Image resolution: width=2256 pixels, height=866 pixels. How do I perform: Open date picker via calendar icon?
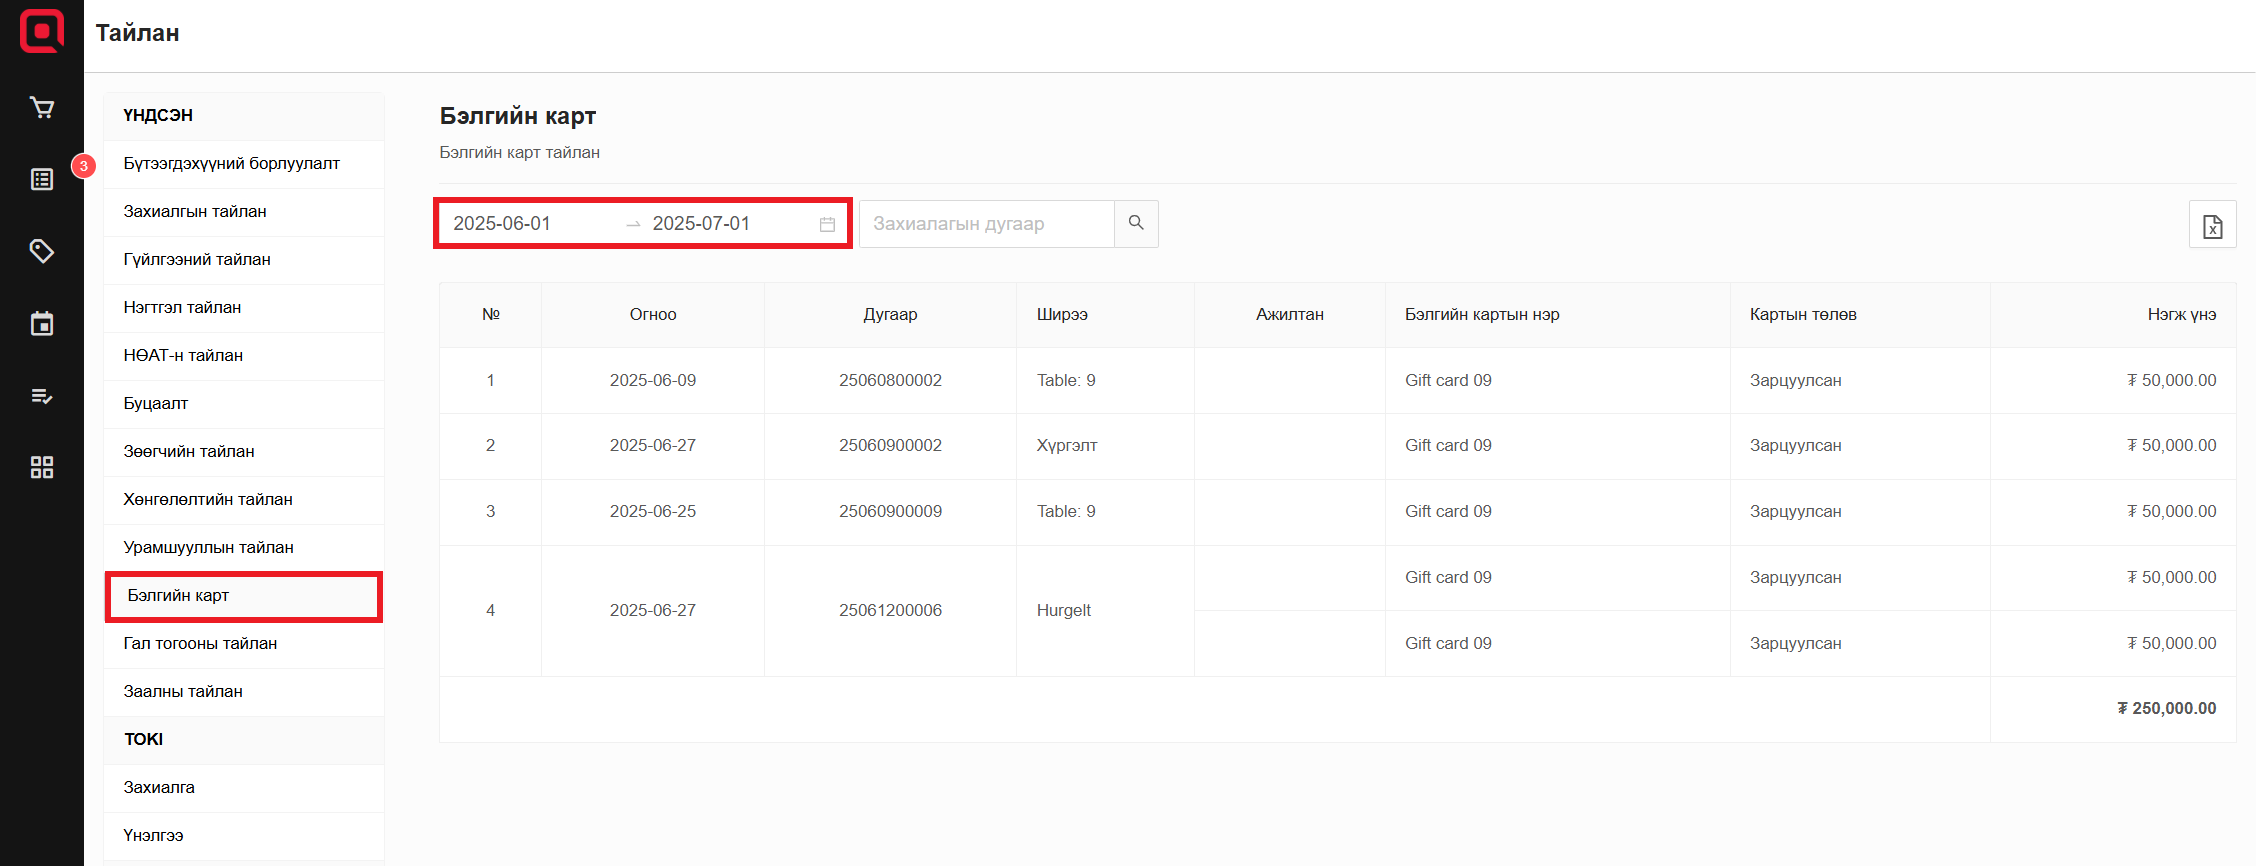(x=827, y=224)
